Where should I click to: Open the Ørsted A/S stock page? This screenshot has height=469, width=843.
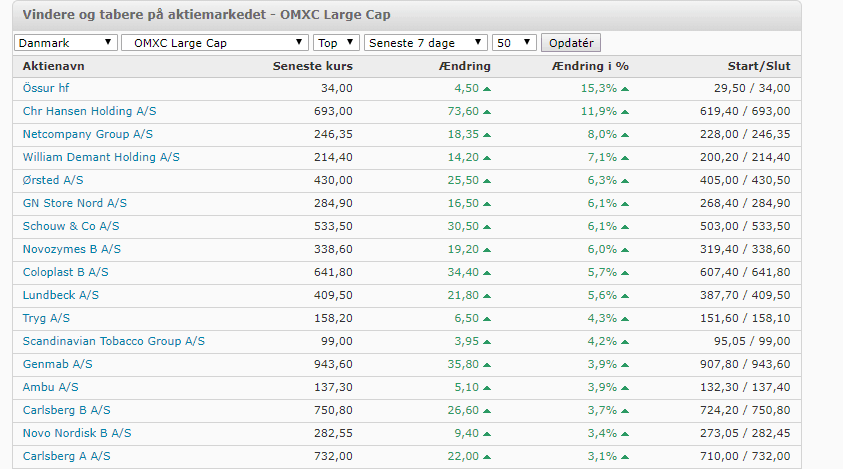54,180
